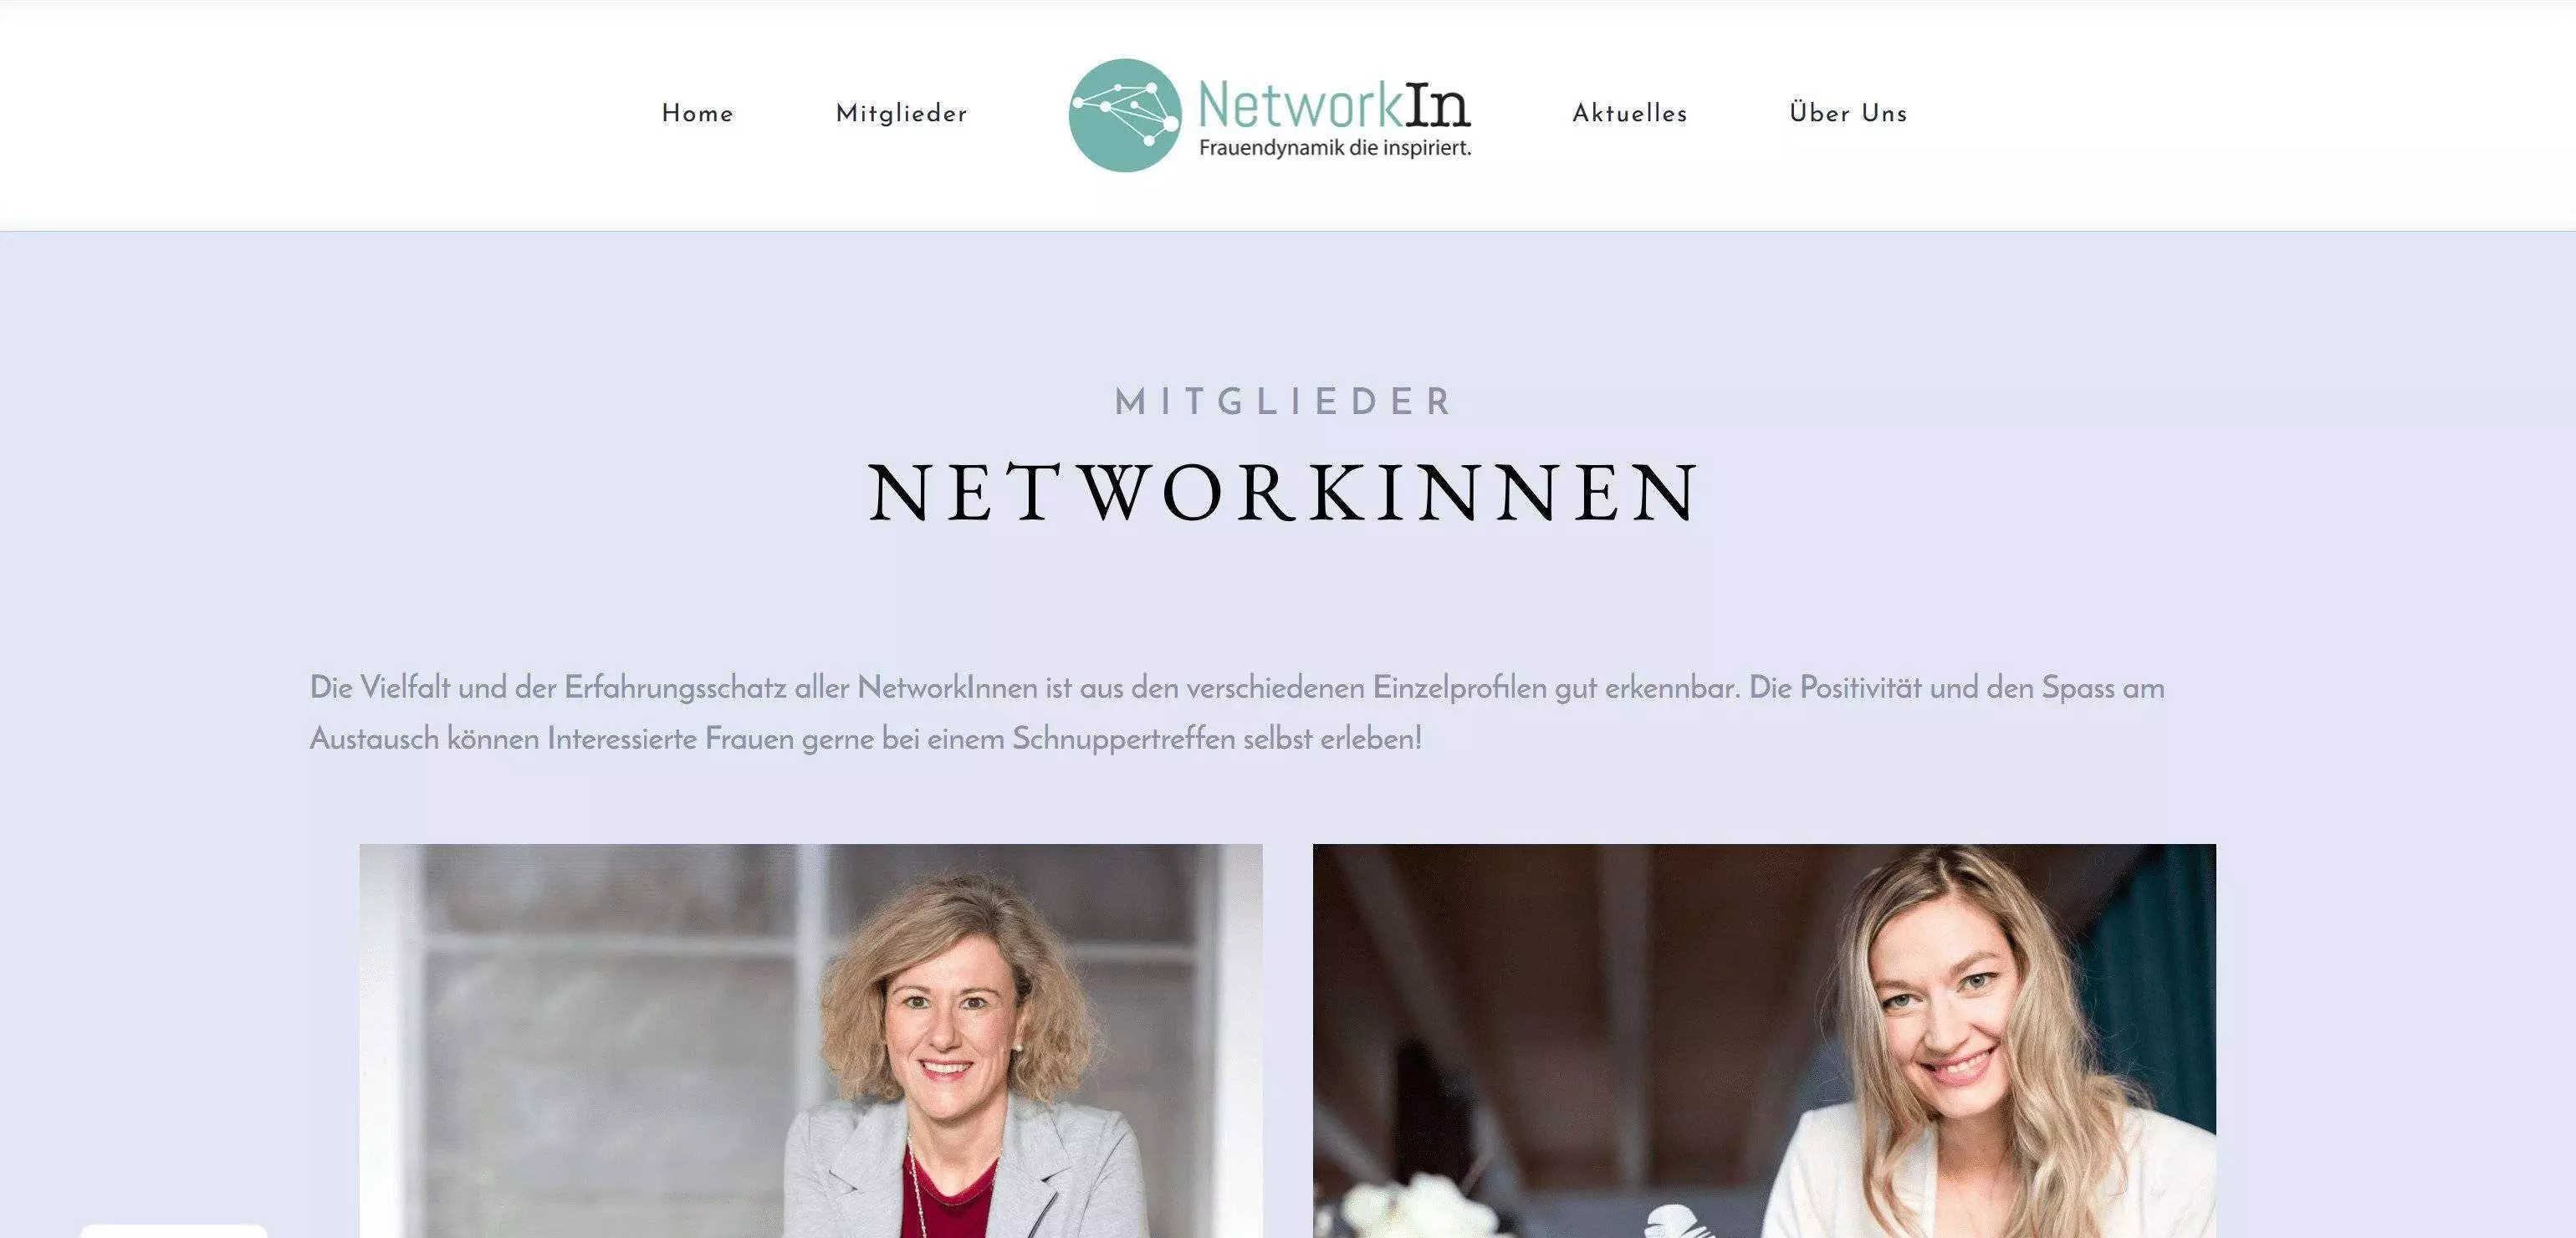Click the grey MITGLIEDER subtitle above heading

[x=1285, y=402]
